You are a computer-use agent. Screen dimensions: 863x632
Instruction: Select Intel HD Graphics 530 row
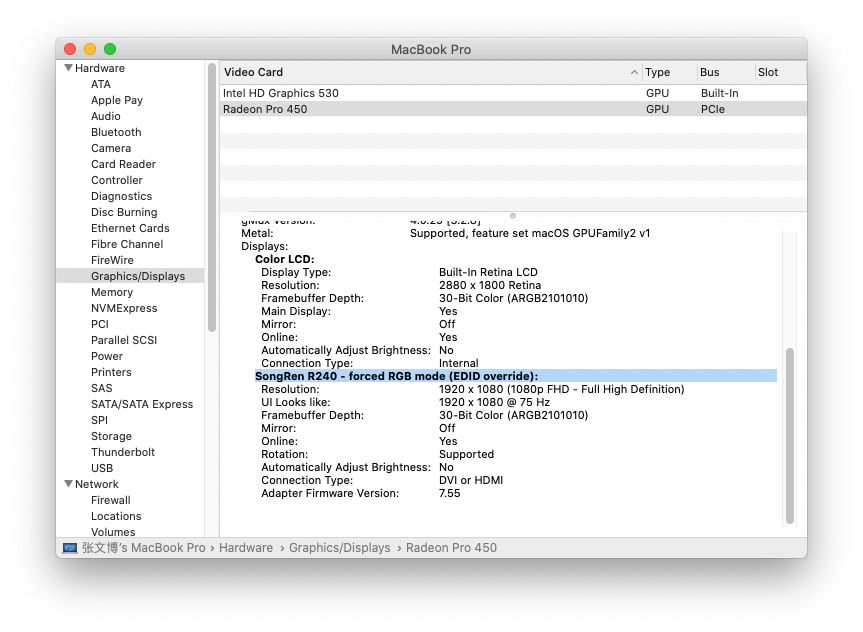[x=513, y=93]
